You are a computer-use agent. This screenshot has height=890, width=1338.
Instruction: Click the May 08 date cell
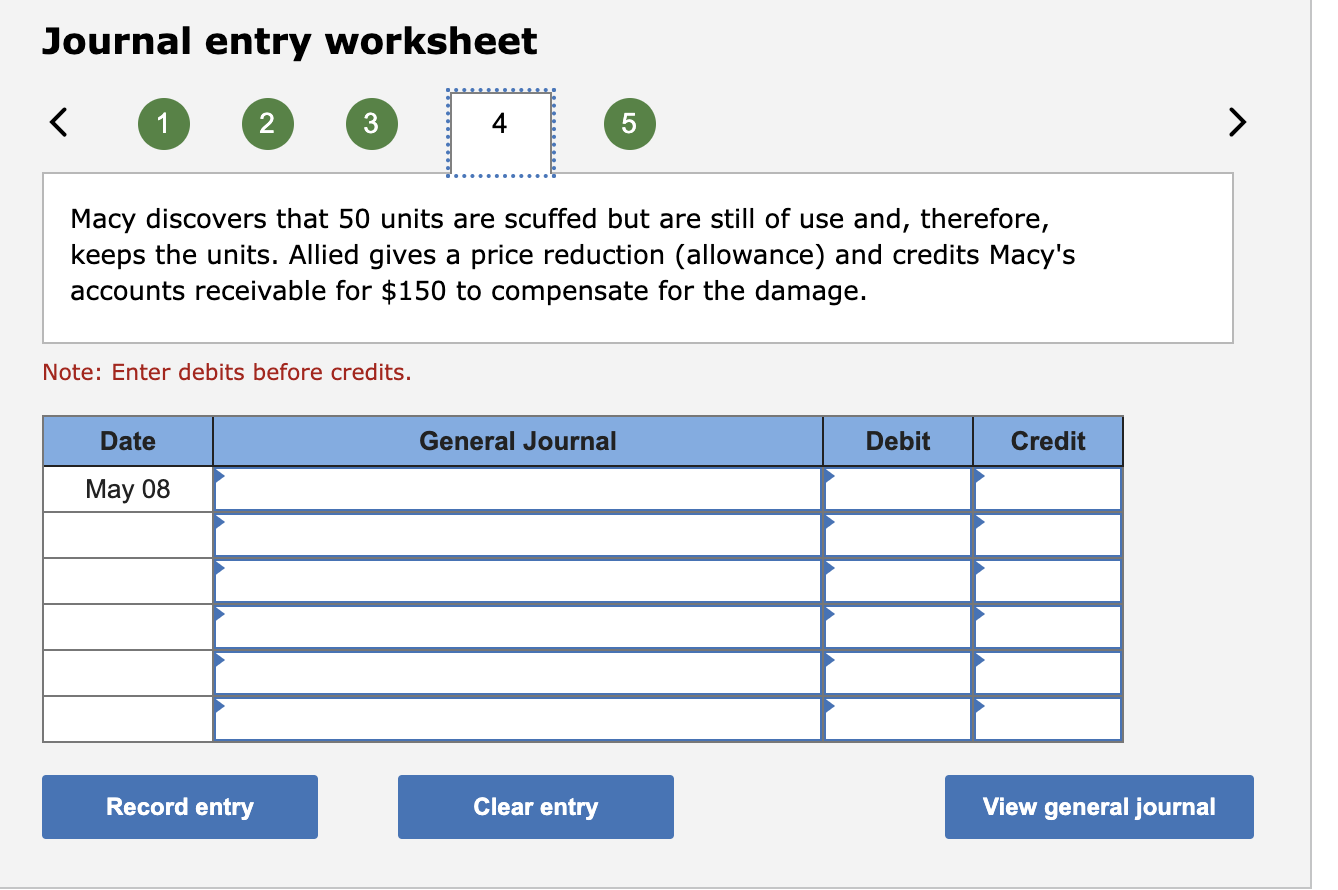[x=128, y=489]
